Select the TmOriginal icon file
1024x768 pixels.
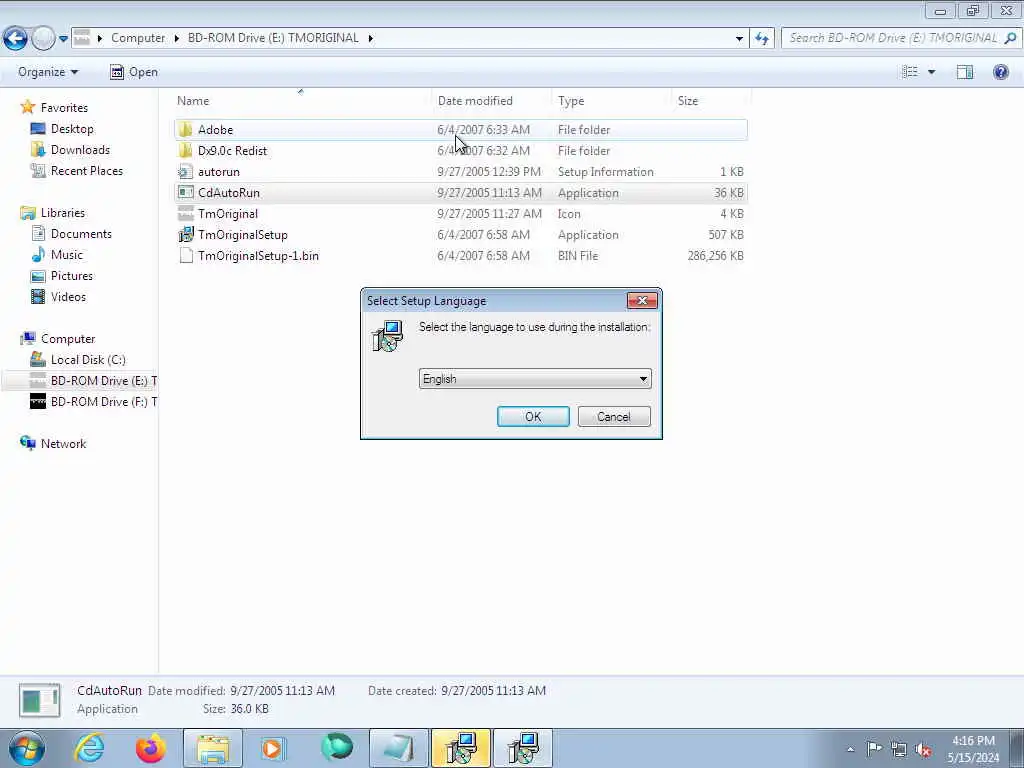461,214
